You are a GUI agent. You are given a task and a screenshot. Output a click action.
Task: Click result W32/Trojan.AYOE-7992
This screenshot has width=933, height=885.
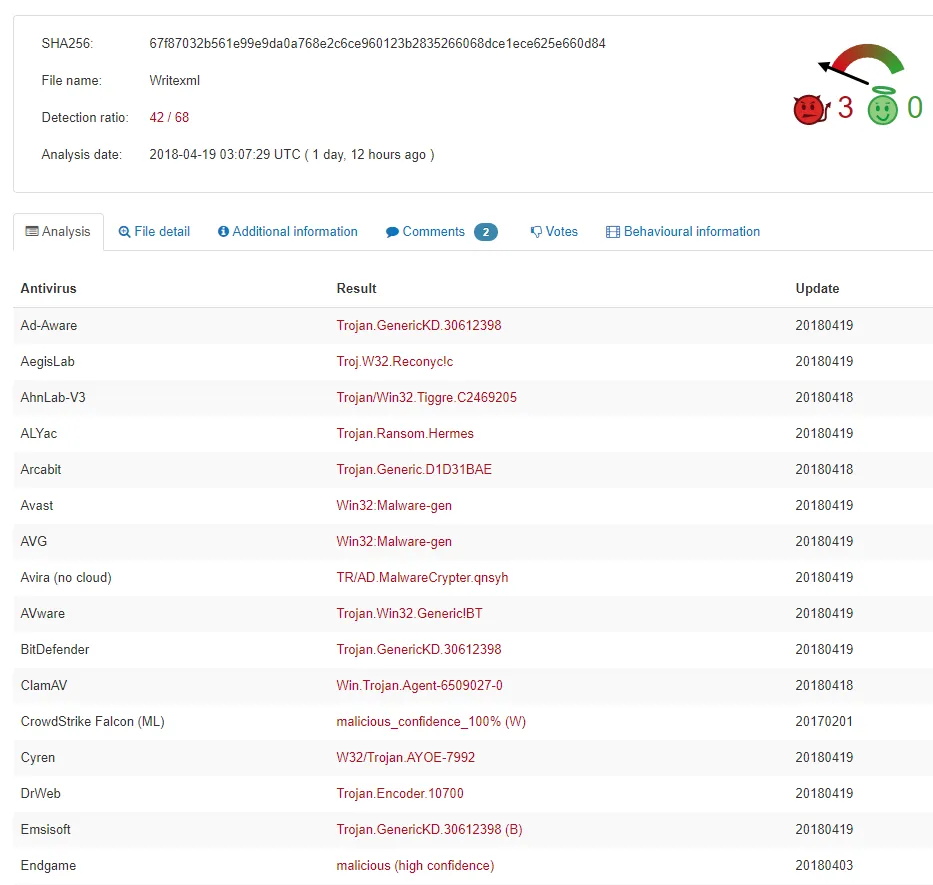[406, 758]
